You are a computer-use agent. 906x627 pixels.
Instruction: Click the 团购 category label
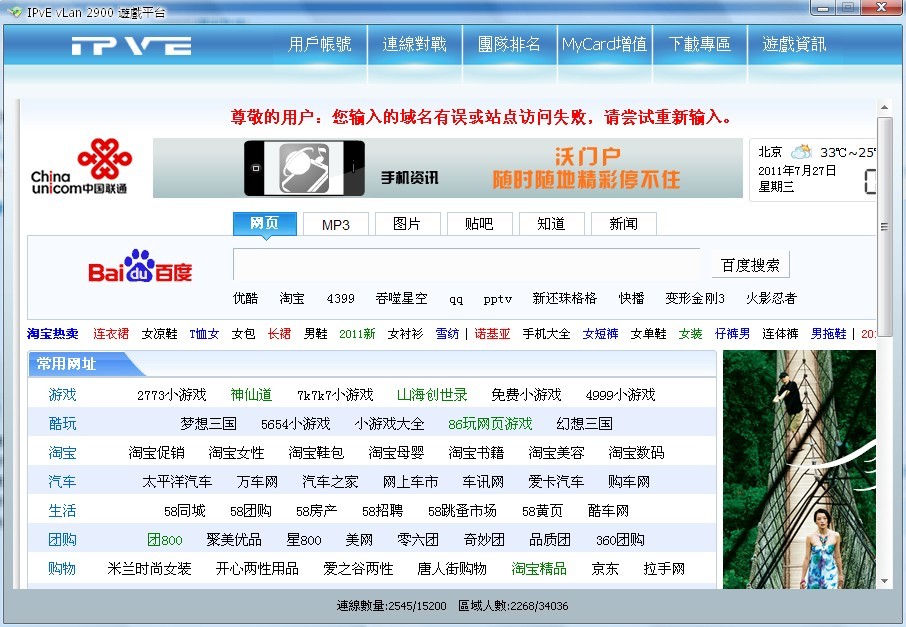pyautogui.click(x=62, y=539)
